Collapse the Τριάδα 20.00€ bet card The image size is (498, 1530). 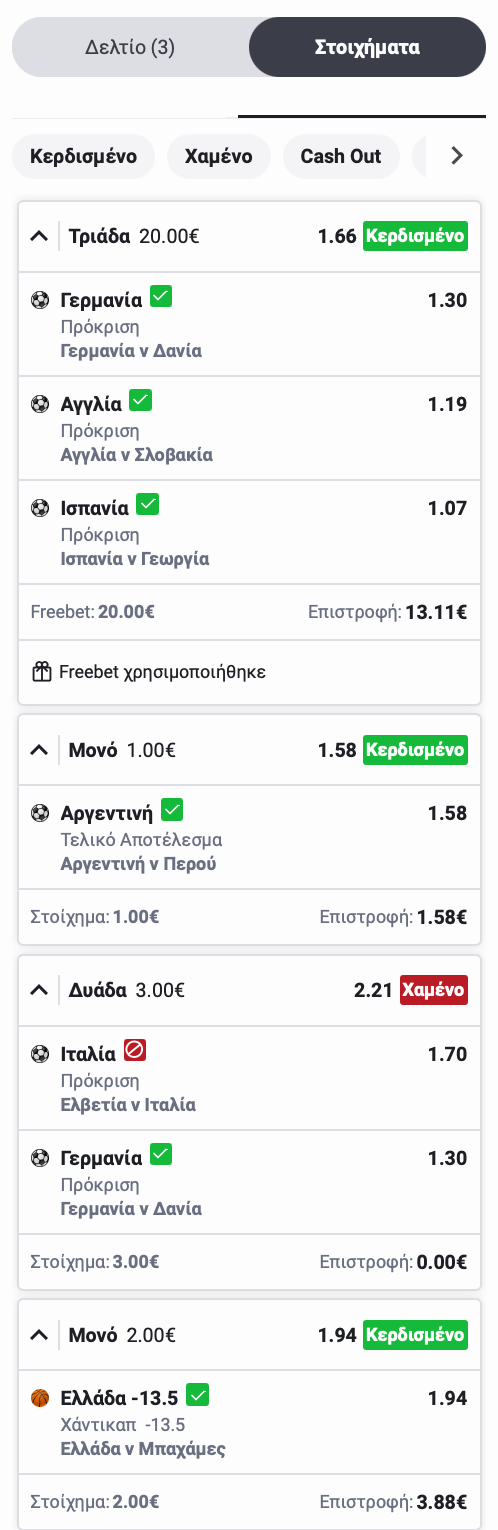click(x=39, y=237)
